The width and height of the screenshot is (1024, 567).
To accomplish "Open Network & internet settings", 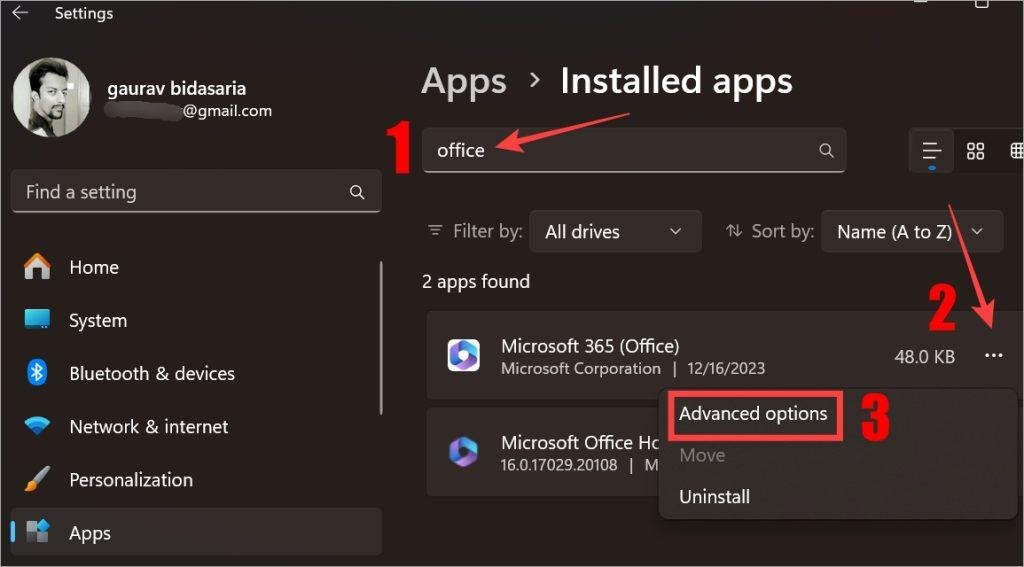I will 196,427.
